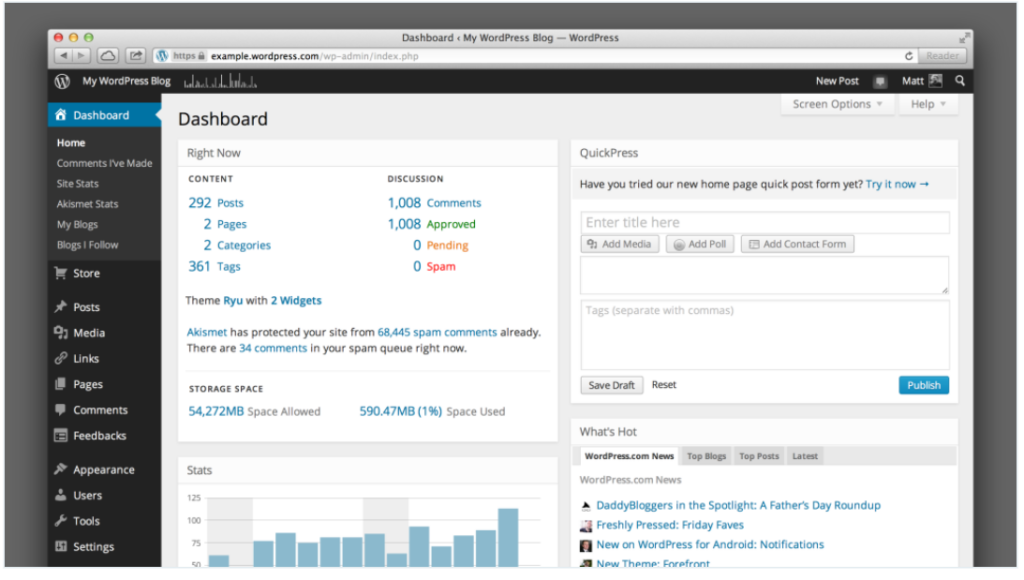Screen dimensions: 1024x580
Task: Click the WordPress logo in the admin bar
Action: pos(60,81)
